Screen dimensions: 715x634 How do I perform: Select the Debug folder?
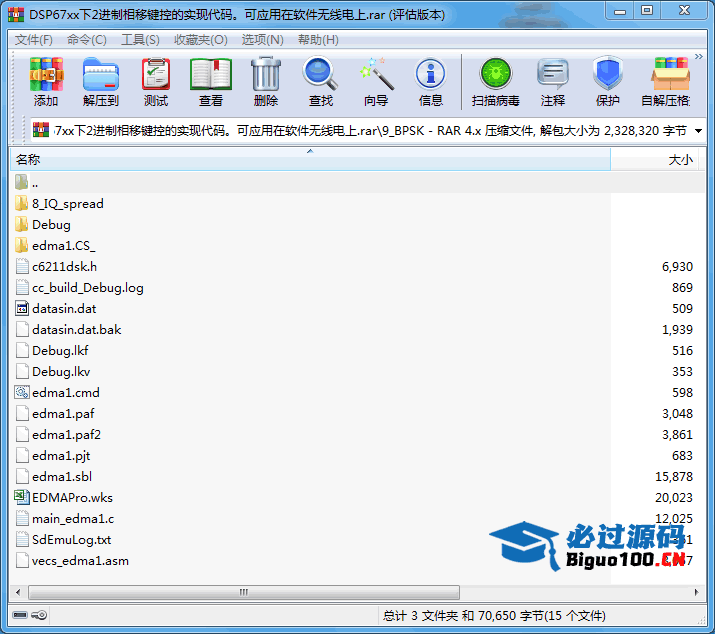(x=43, y=224)
